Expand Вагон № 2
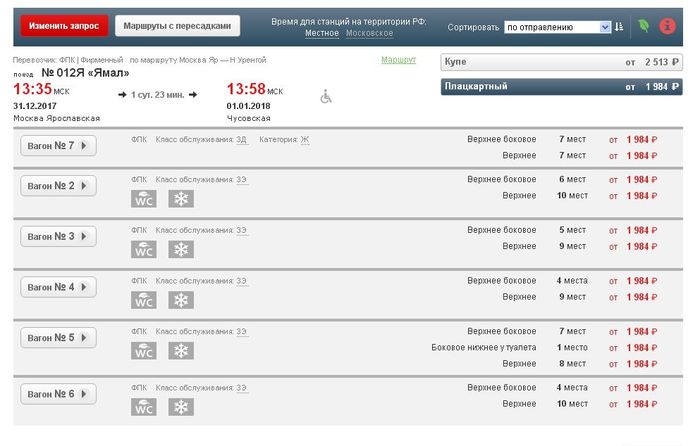 pos(58,186)
